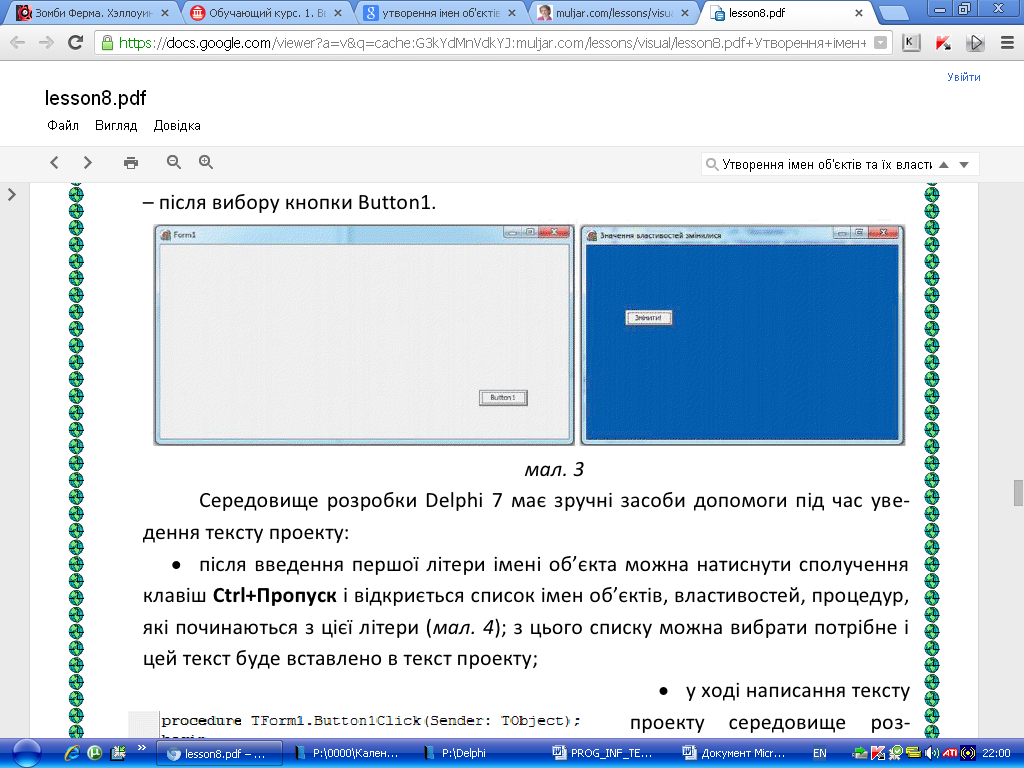This screenshot has width=1024, height=768.
Task: Click the play-arrow extension icon
Action: pos(976,43)
